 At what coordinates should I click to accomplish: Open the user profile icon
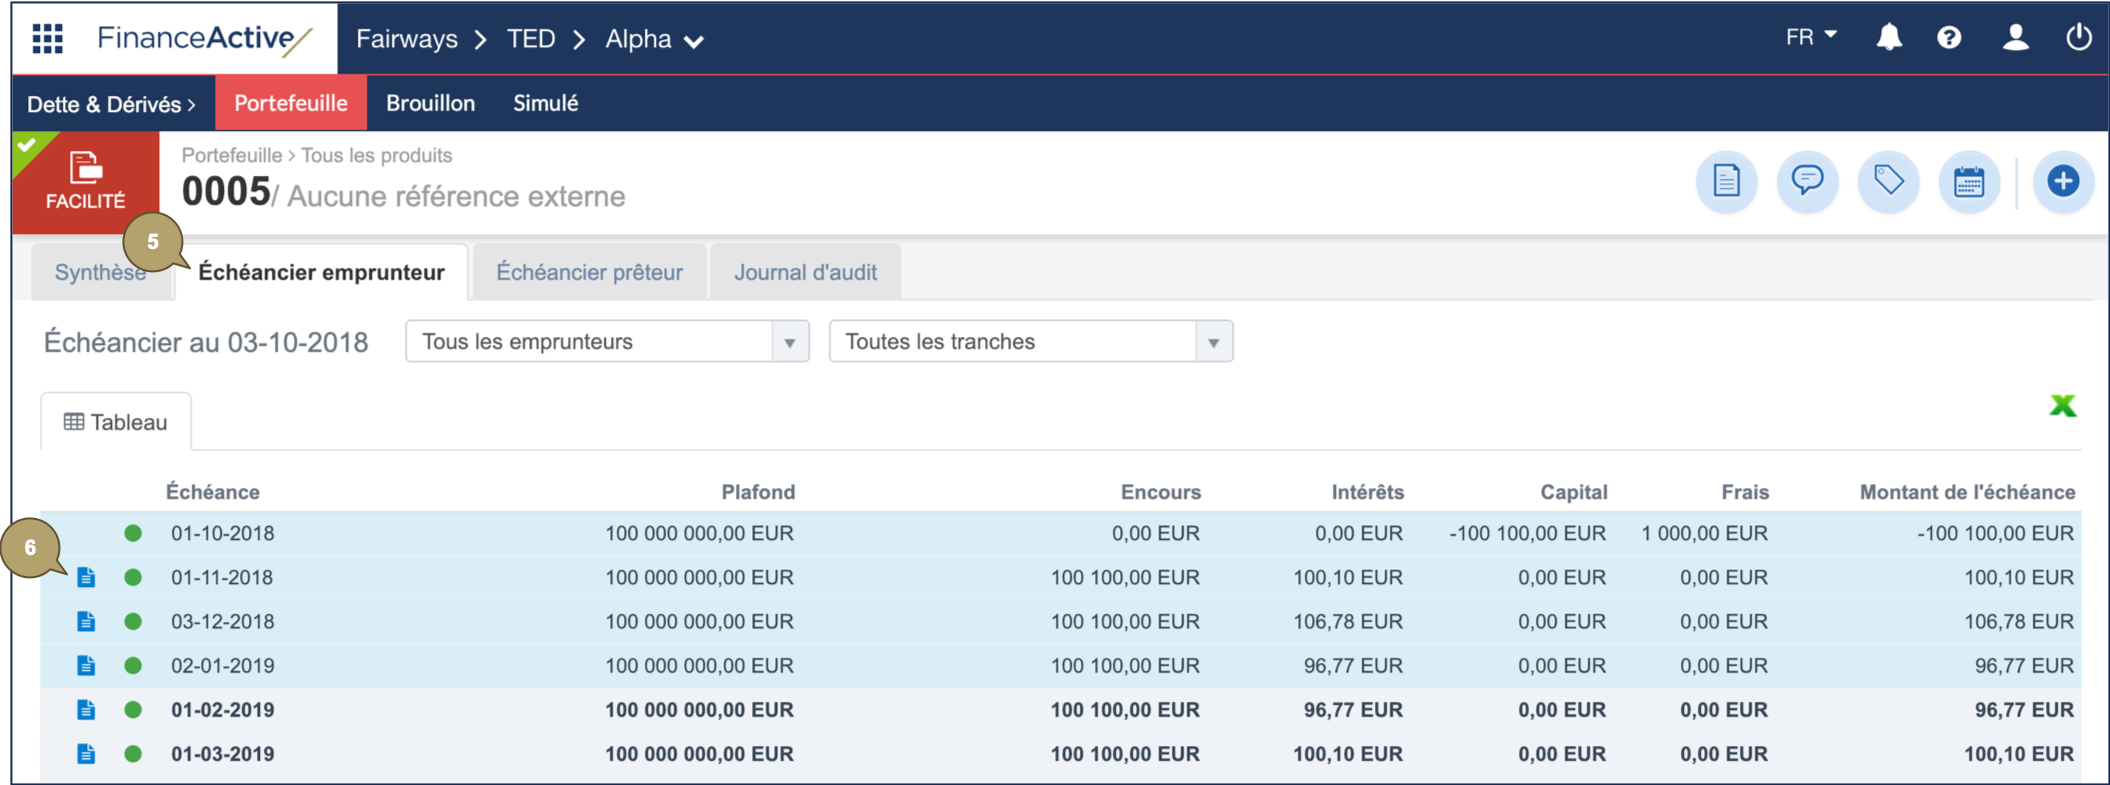coord(2015,38)
